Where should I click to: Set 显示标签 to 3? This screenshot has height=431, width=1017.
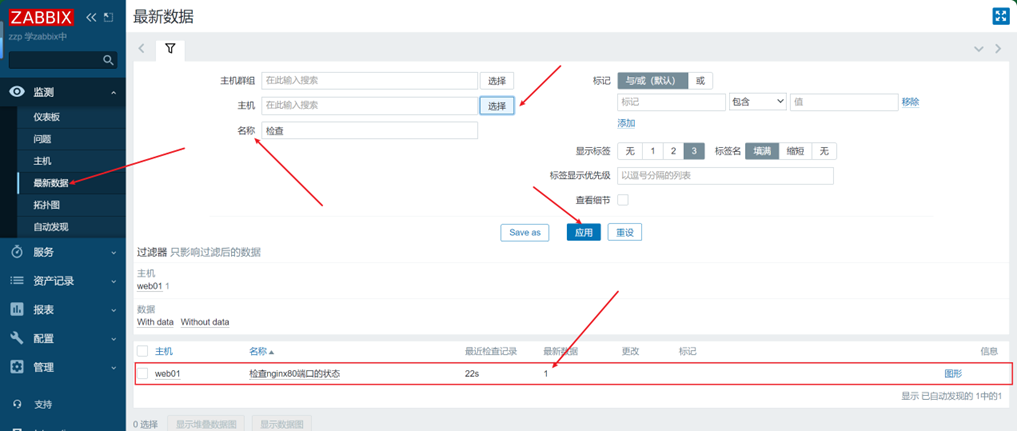(694, 151)
